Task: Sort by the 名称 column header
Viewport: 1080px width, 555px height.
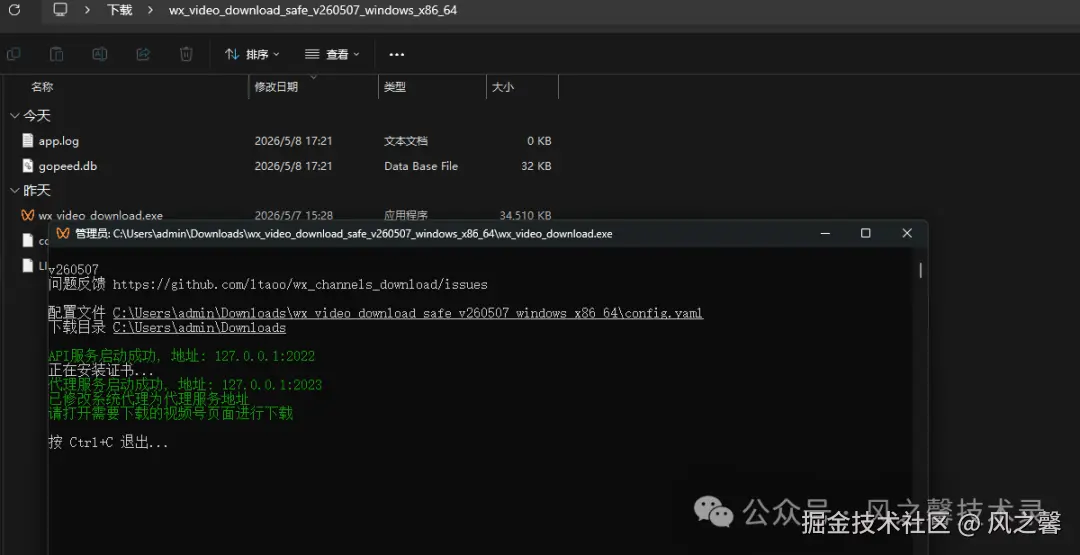Action: (x=42, y=87)
